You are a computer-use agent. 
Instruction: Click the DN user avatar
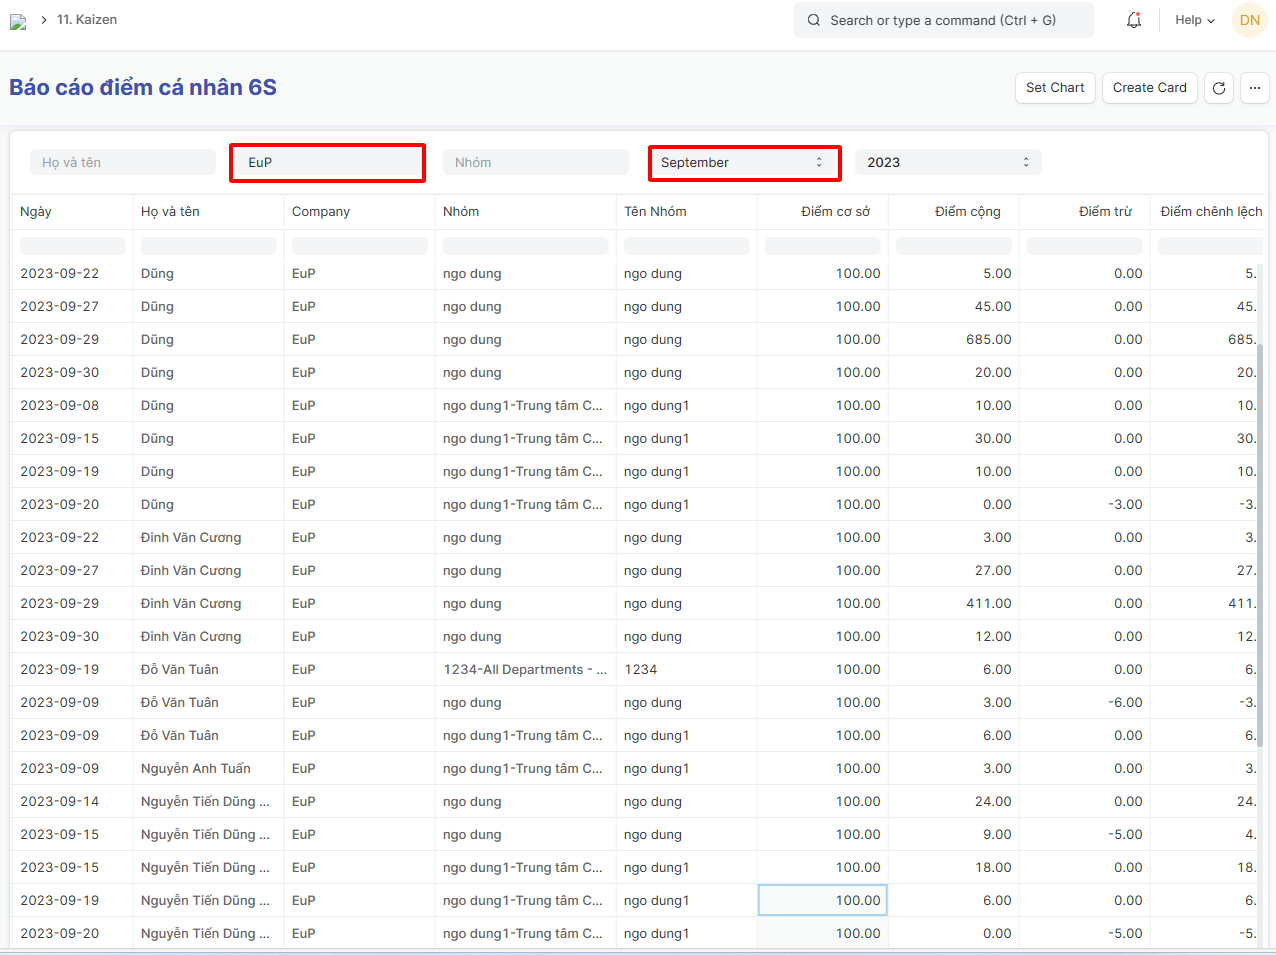(x=1250, y=20)
